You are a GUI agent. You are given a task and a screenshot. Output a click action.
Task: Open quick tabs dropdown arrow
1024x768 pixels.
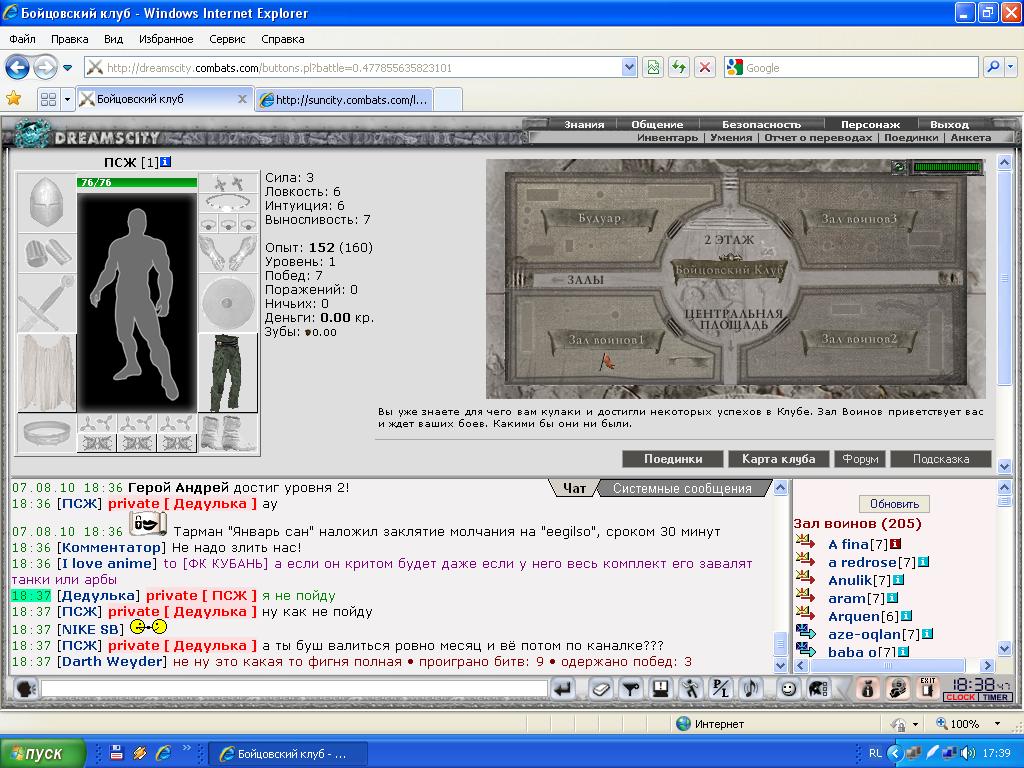tap(67, 99)
